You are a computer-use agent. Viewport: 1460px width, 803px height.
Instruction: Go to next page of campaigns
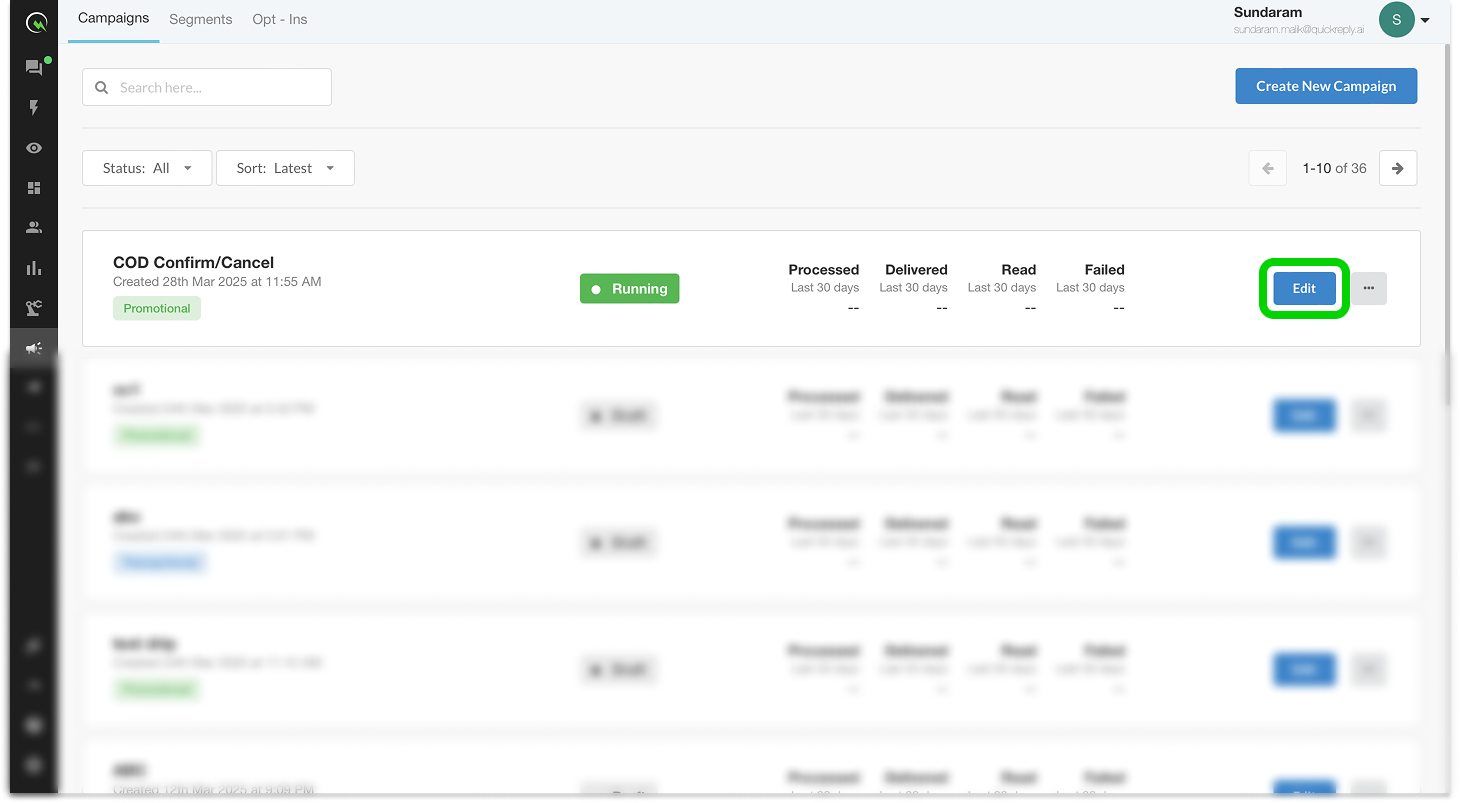1397,168
